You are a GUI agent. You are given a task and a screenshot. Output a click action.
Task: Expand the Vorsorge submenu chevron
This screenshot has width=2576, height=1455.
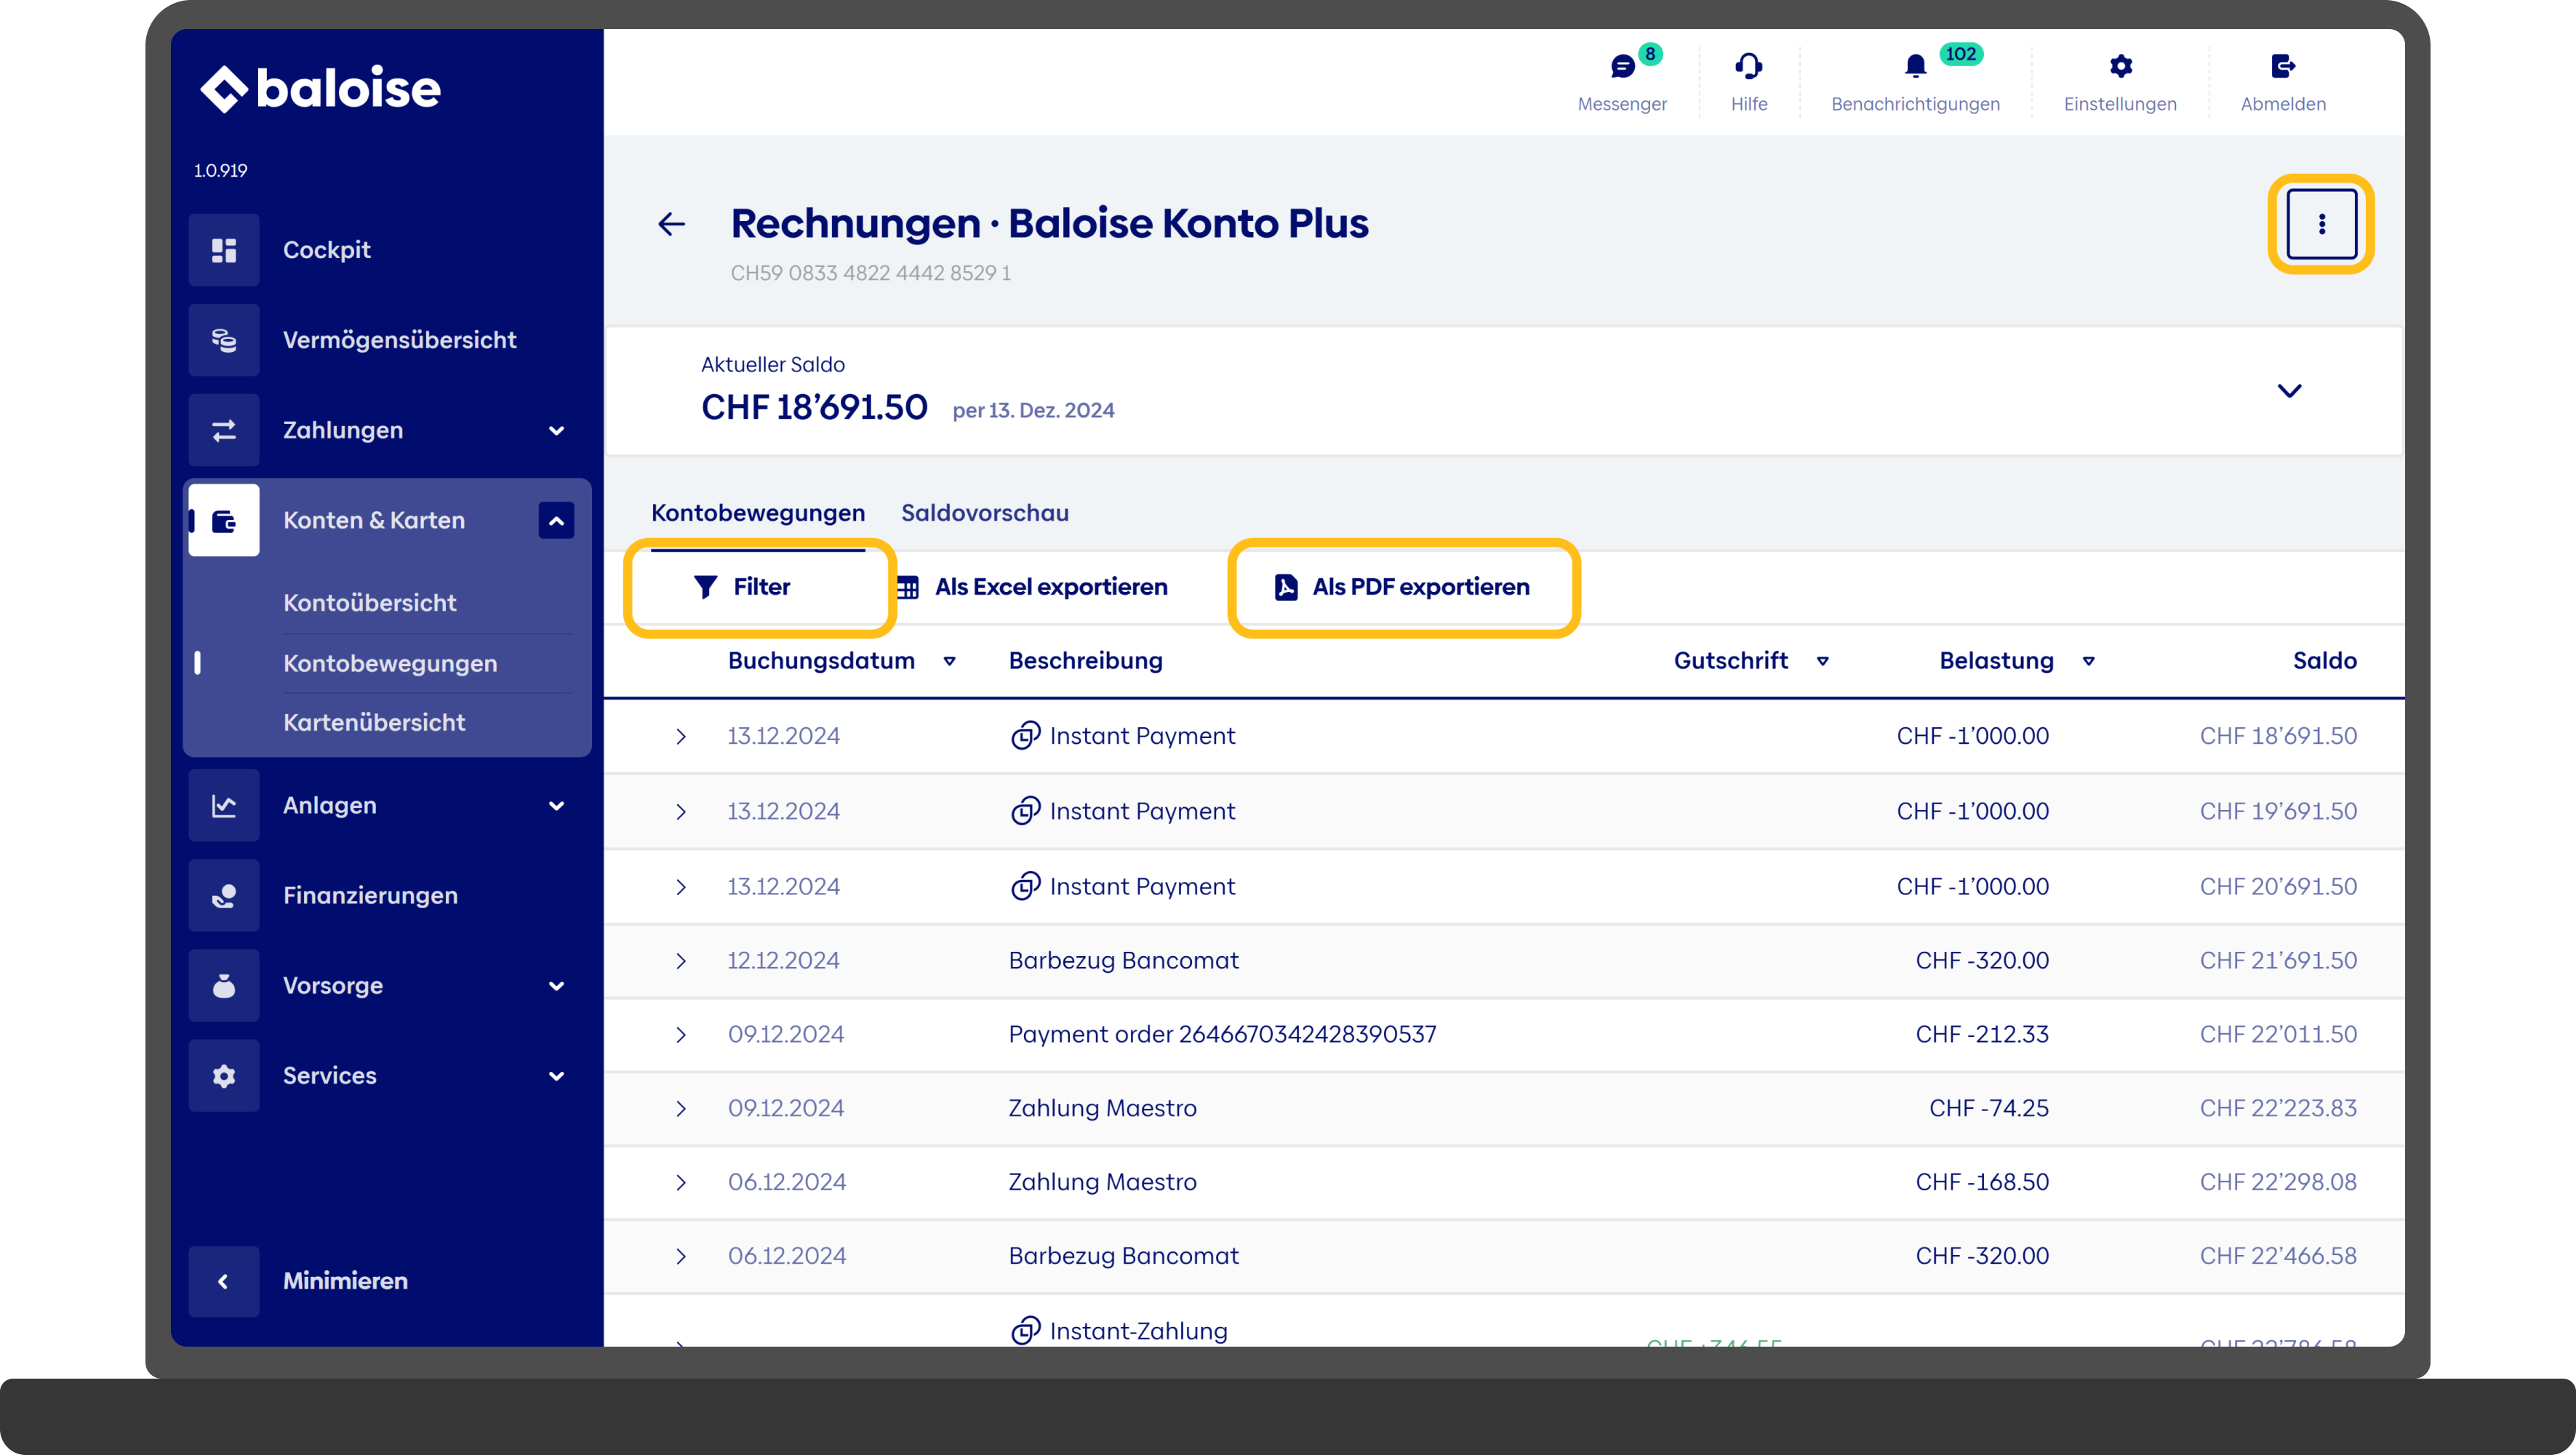[x=556, y=986]
